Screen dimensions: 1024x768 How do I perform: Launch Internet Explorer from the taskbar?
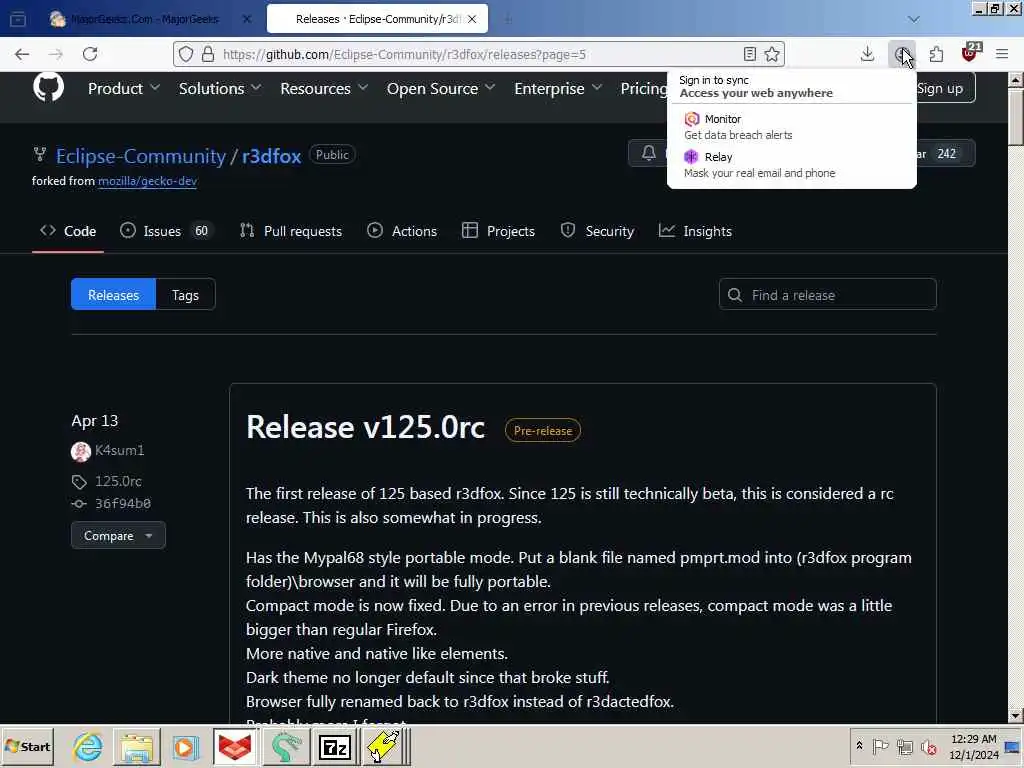[x=88, y=746]
